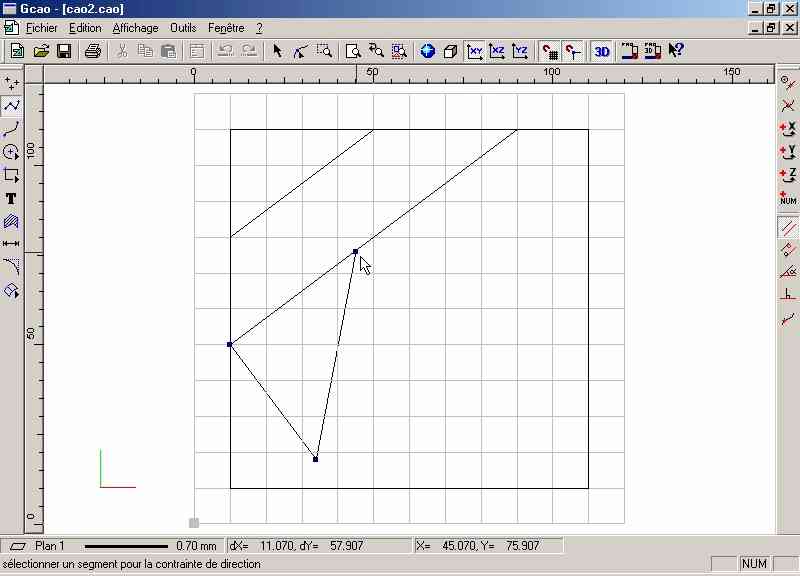Switch to the YZ plane view

click(520, 51)
